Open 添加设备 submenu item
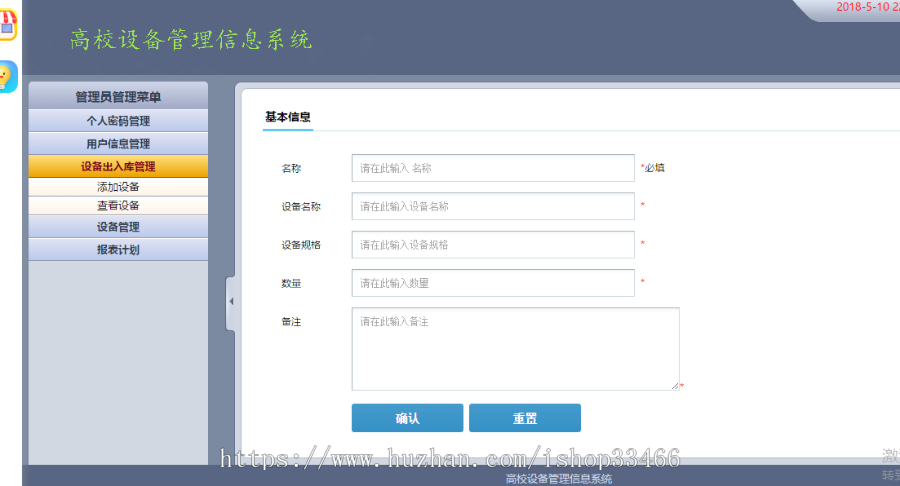The image size is (900, 486). (118, 187)
